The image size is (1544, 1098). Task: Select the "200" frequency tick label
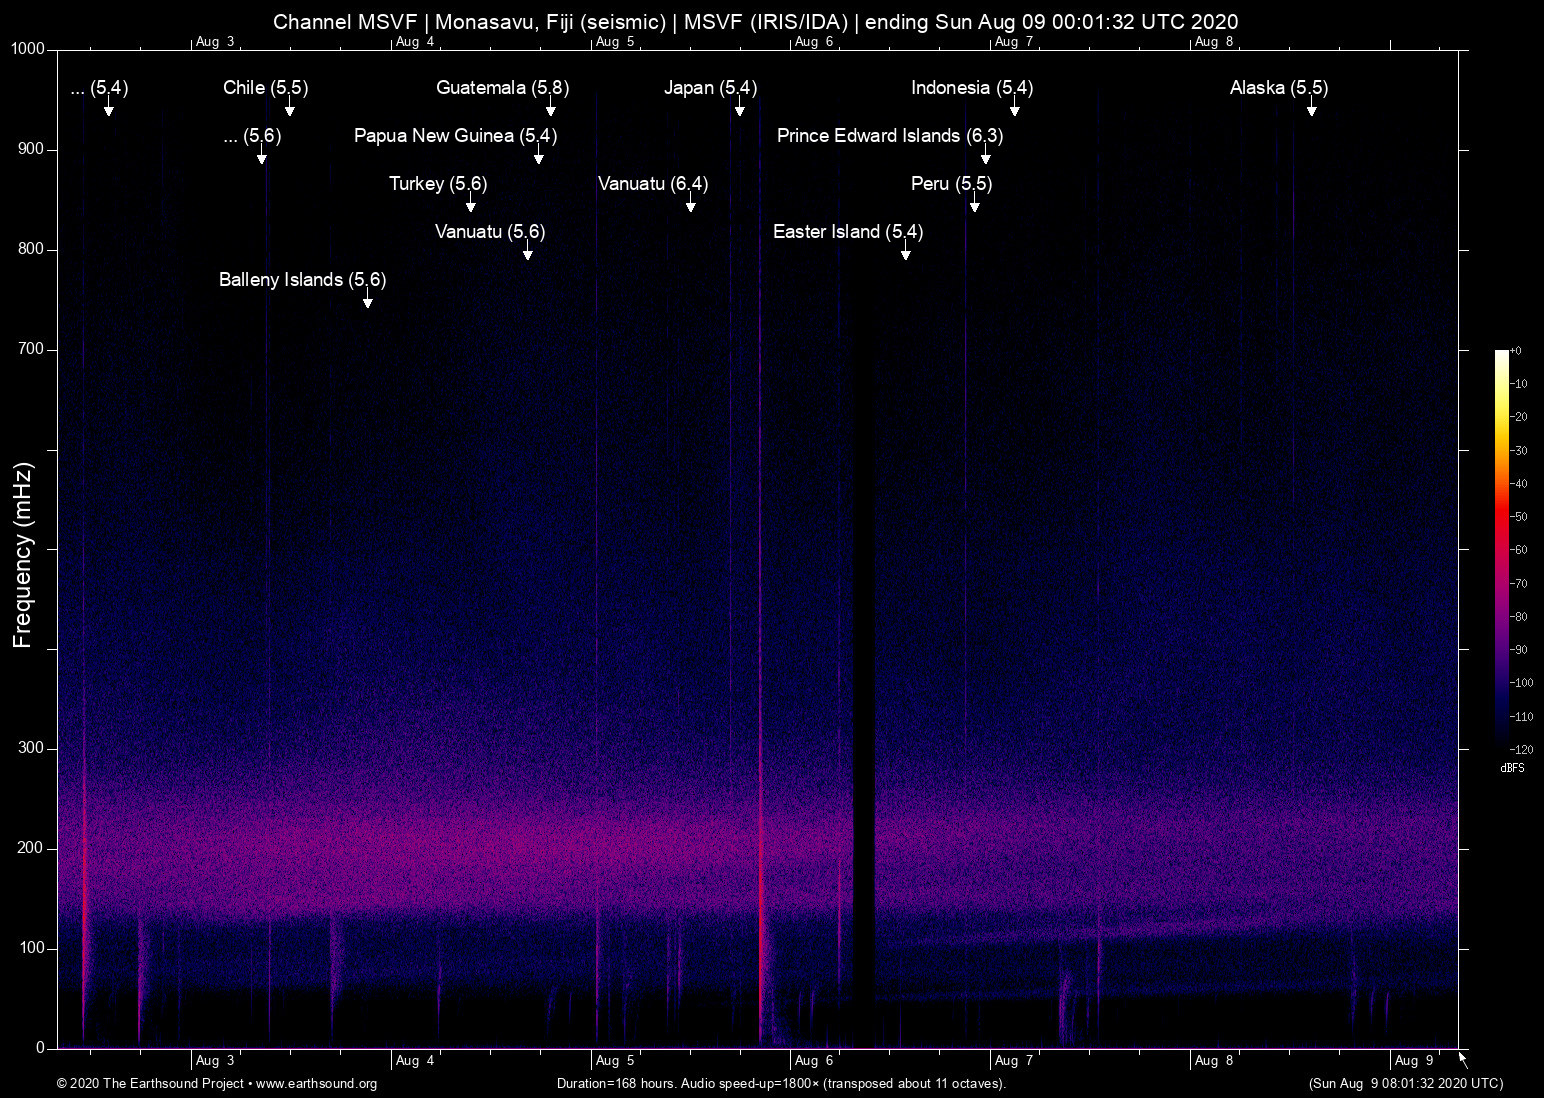coord(31,848)
